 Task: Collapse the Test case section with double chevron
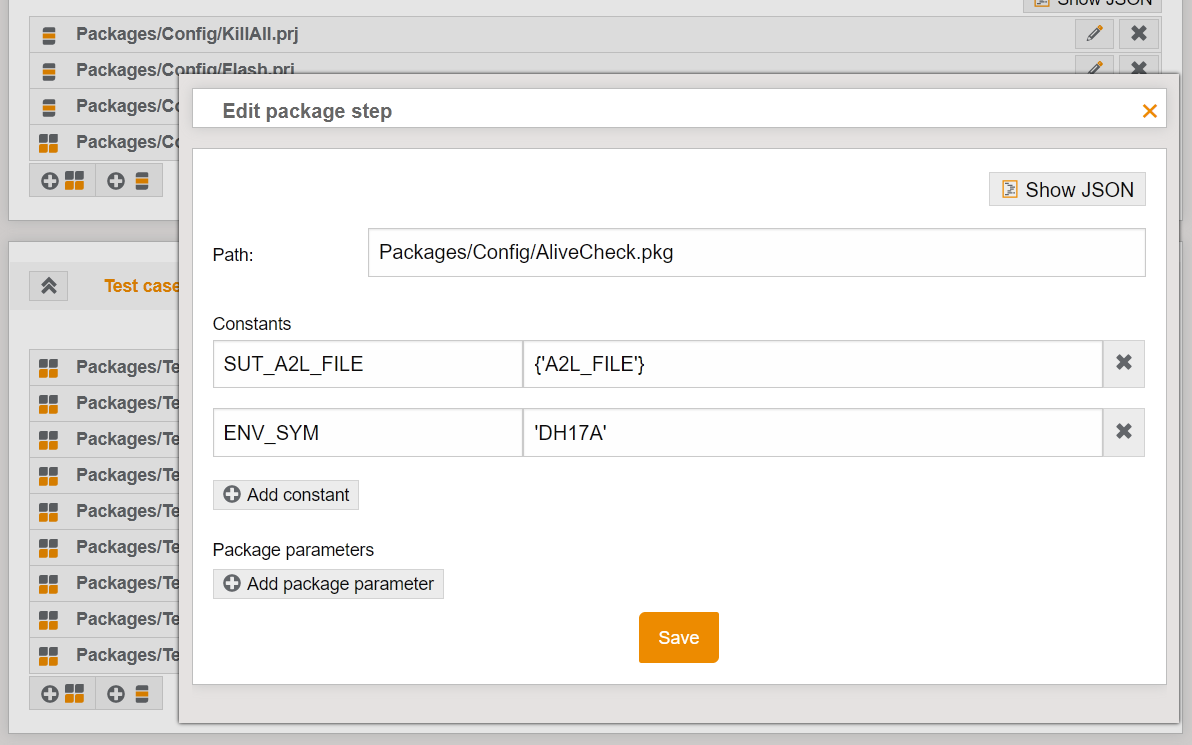point(48,285)
